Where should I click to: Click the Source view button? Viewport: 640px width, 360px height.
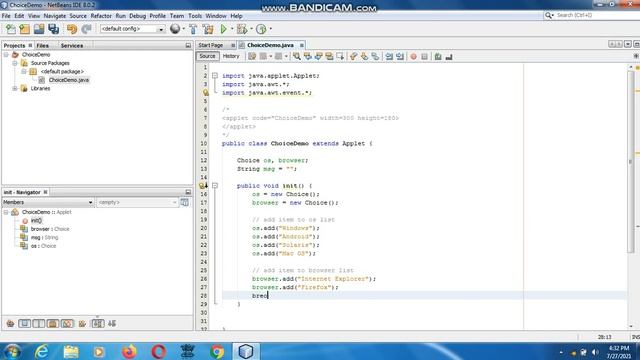(207, 56)
